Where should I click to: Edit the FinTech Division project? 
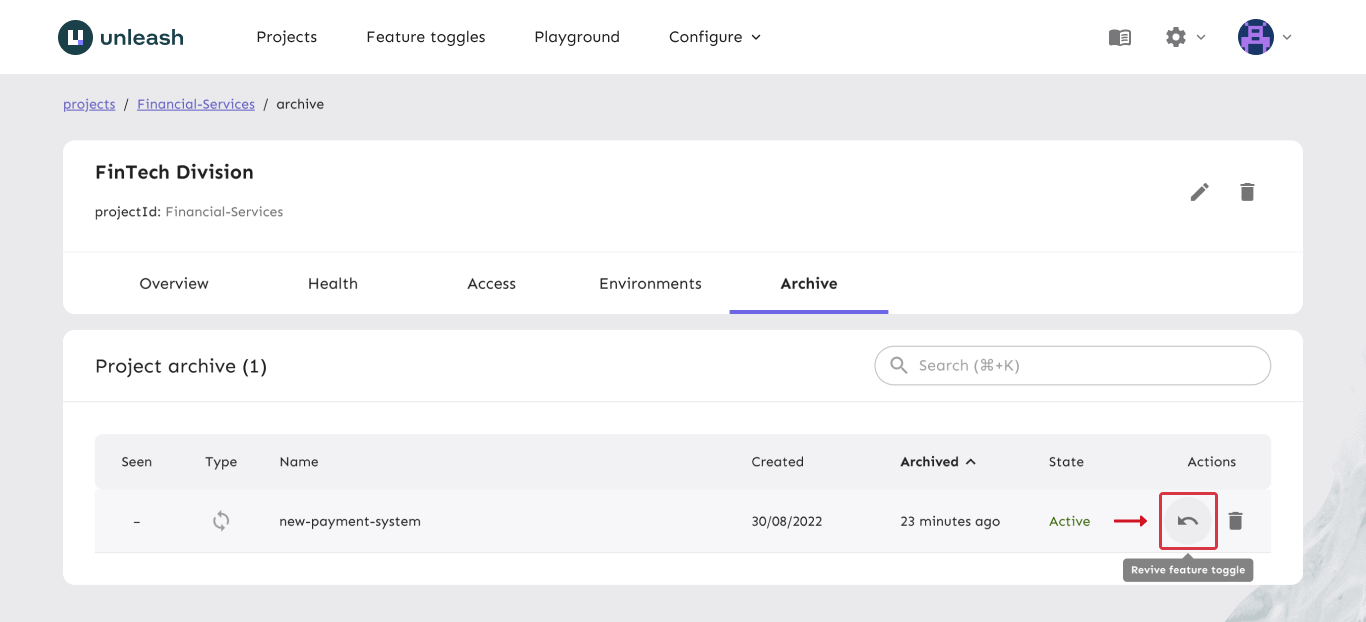(1200, 192)
